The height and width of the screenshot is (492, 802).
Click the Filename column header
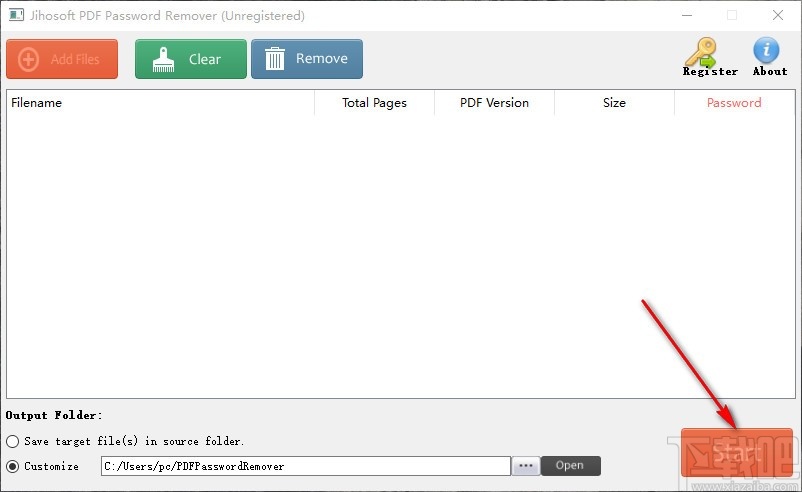coord(161,103)
